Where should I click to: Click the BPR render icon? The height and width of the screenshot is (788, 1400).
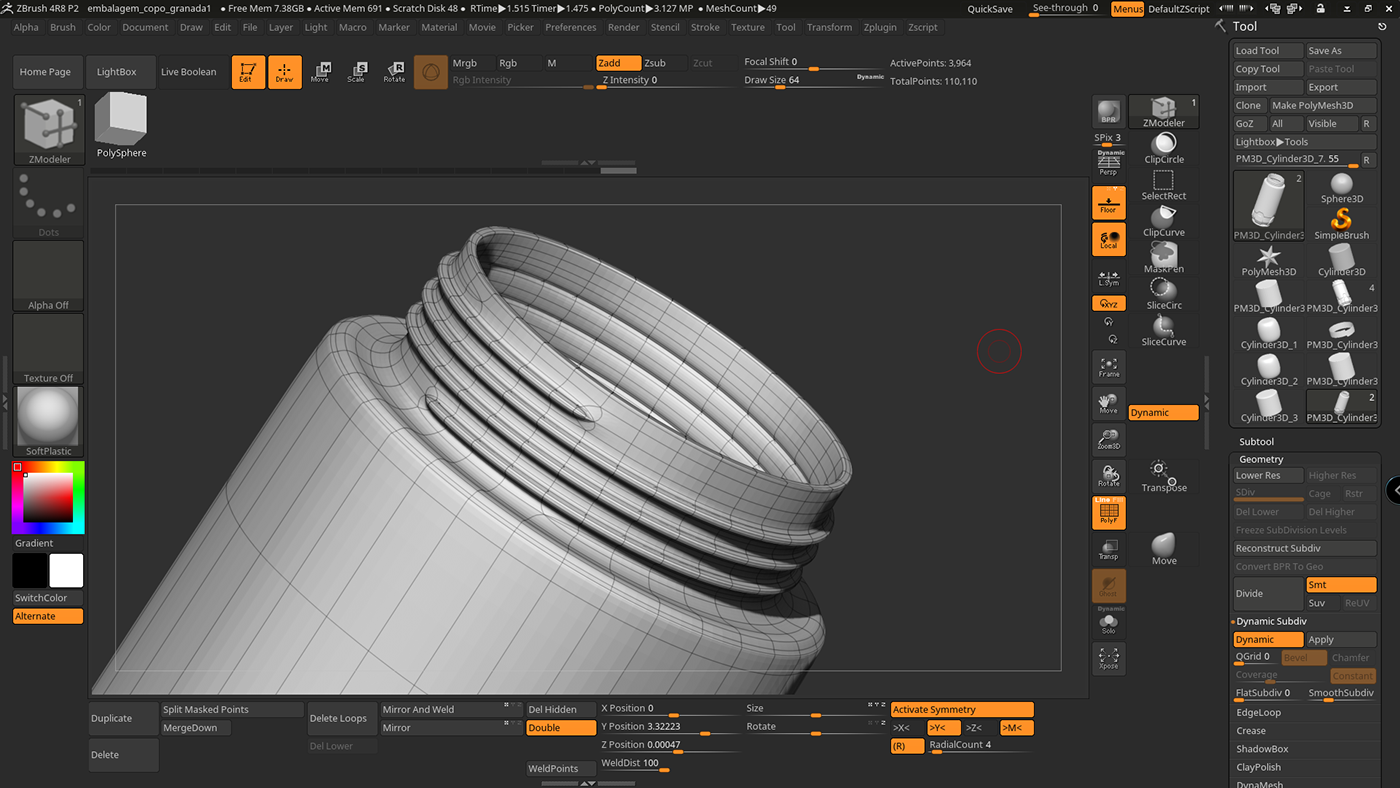(1108, 111)
